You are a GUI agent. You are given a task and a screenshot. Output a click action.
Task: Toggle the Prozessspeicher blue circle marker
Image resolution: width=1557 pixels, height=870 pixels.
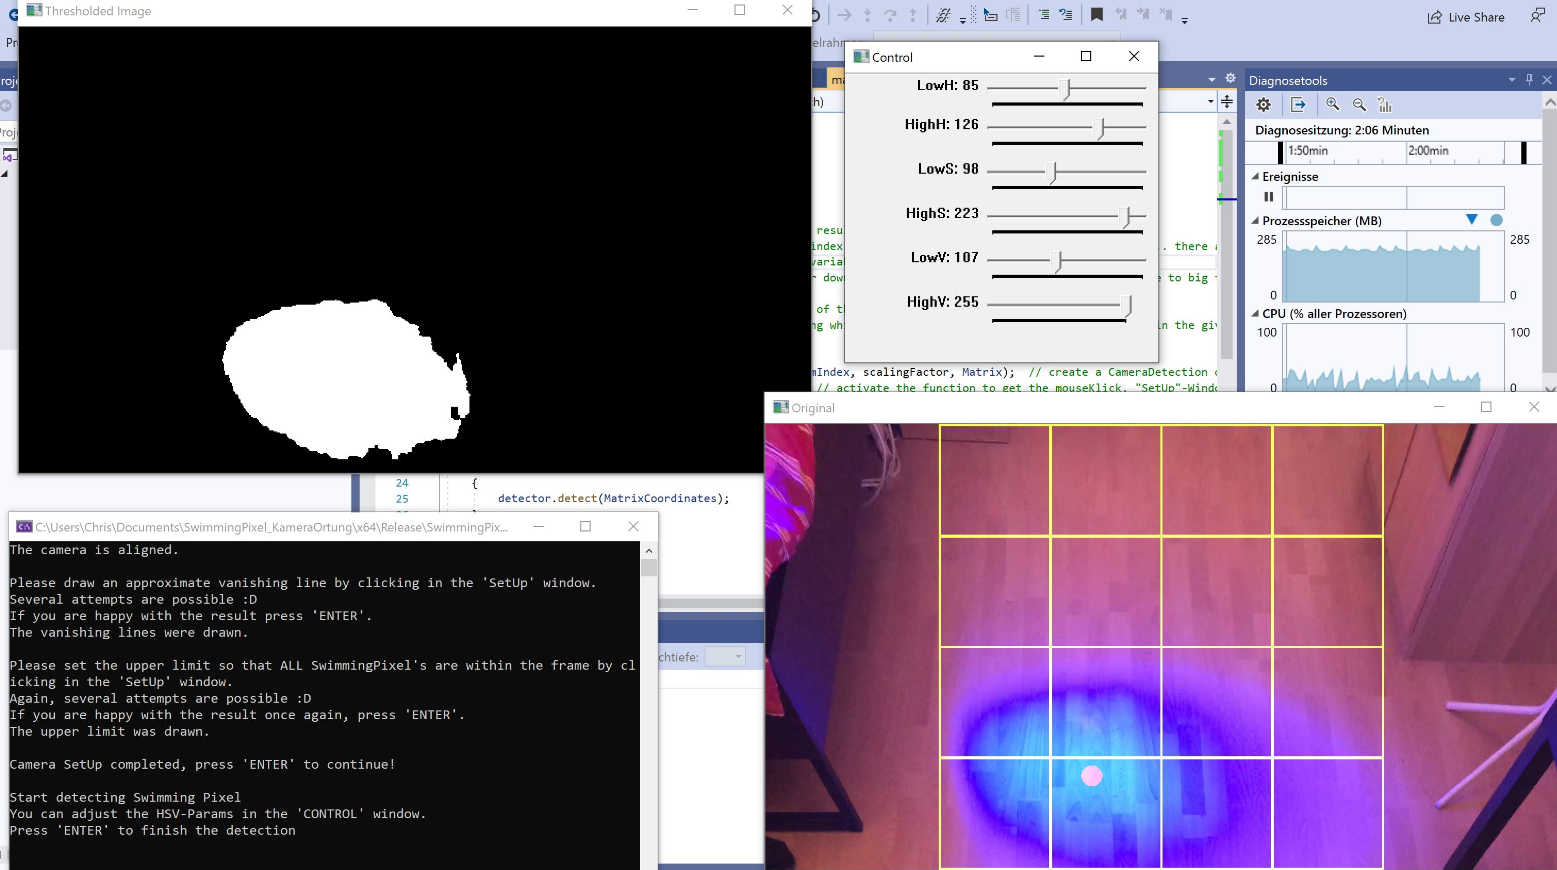(1496, 220)
